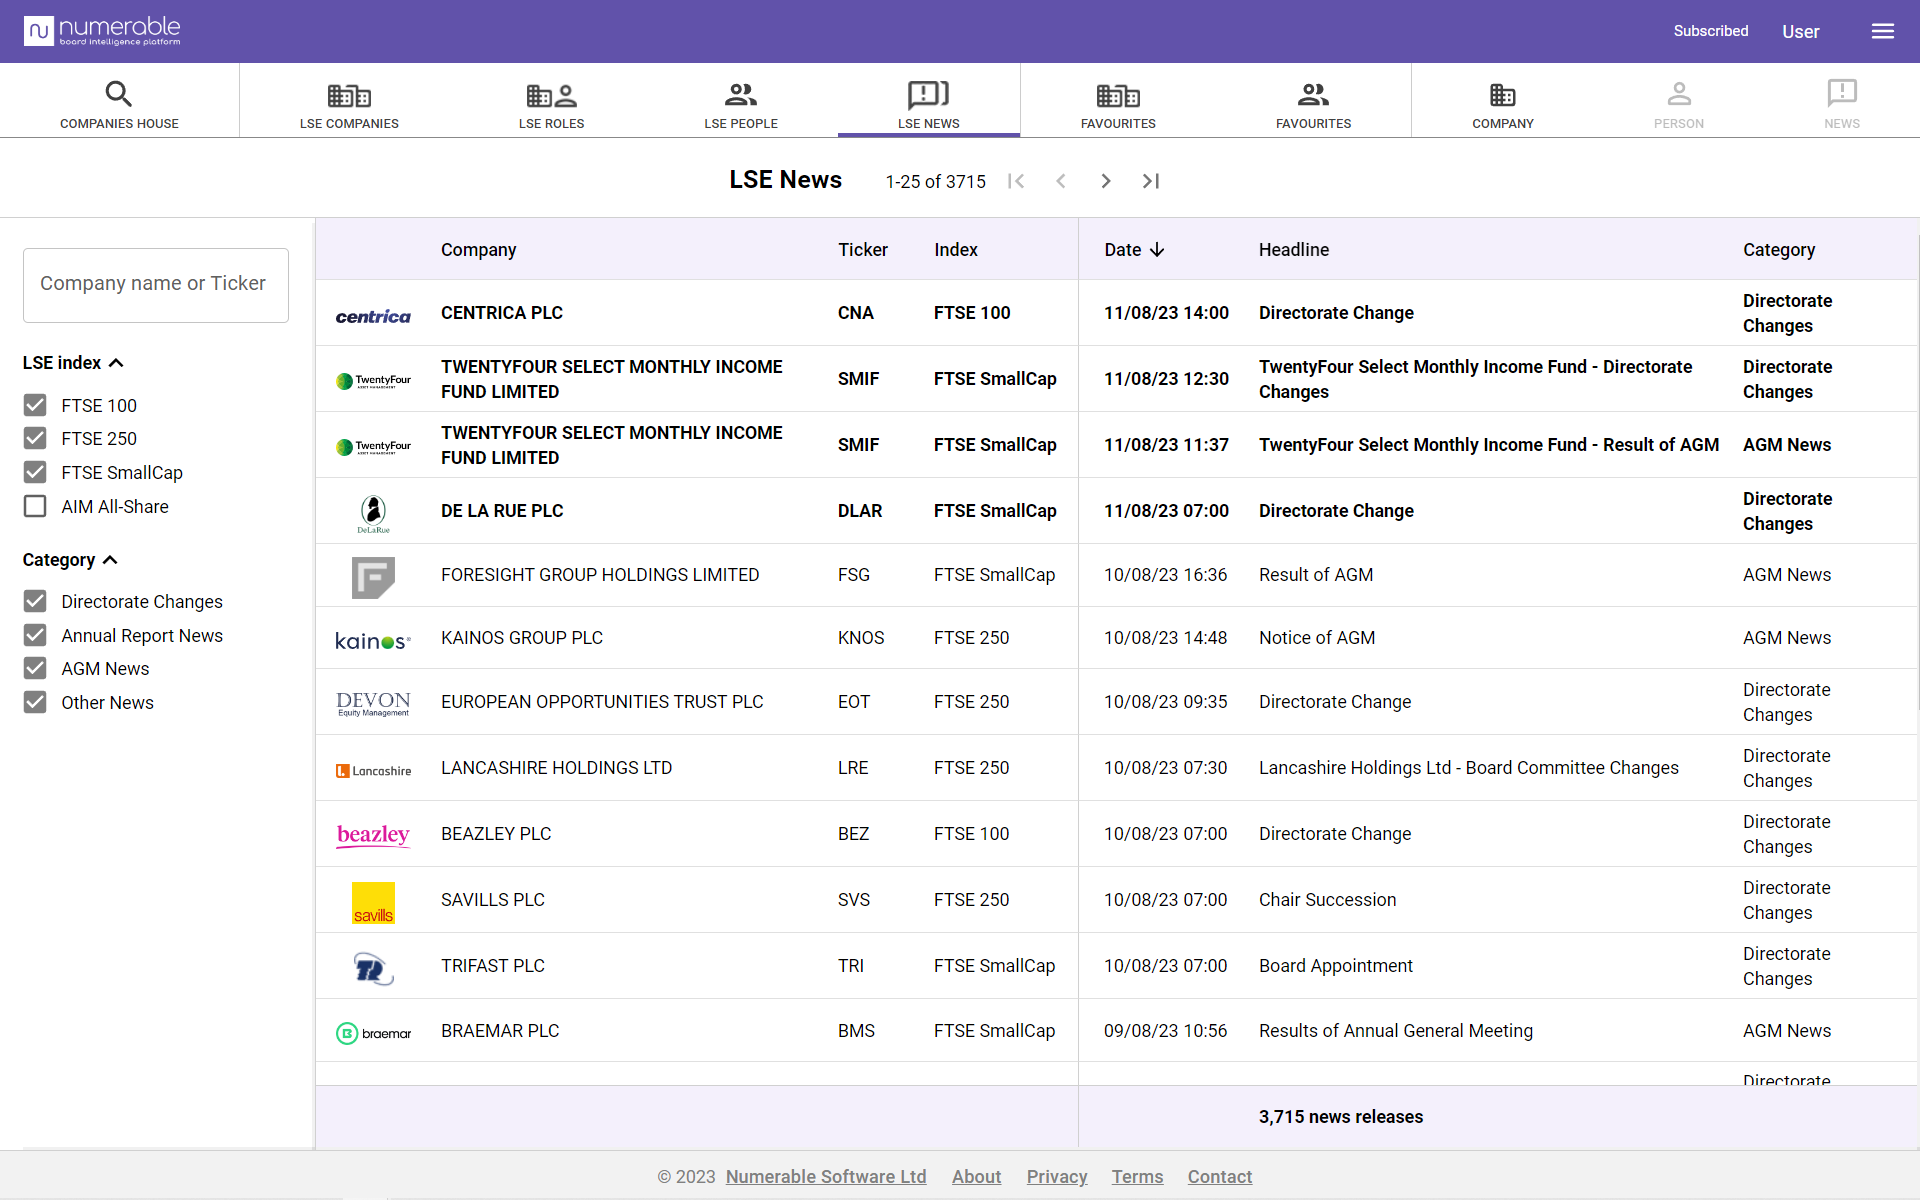This screenshot has height=1200, width=1920.
Task: Go to next page of results
Action: (1106, 181)
